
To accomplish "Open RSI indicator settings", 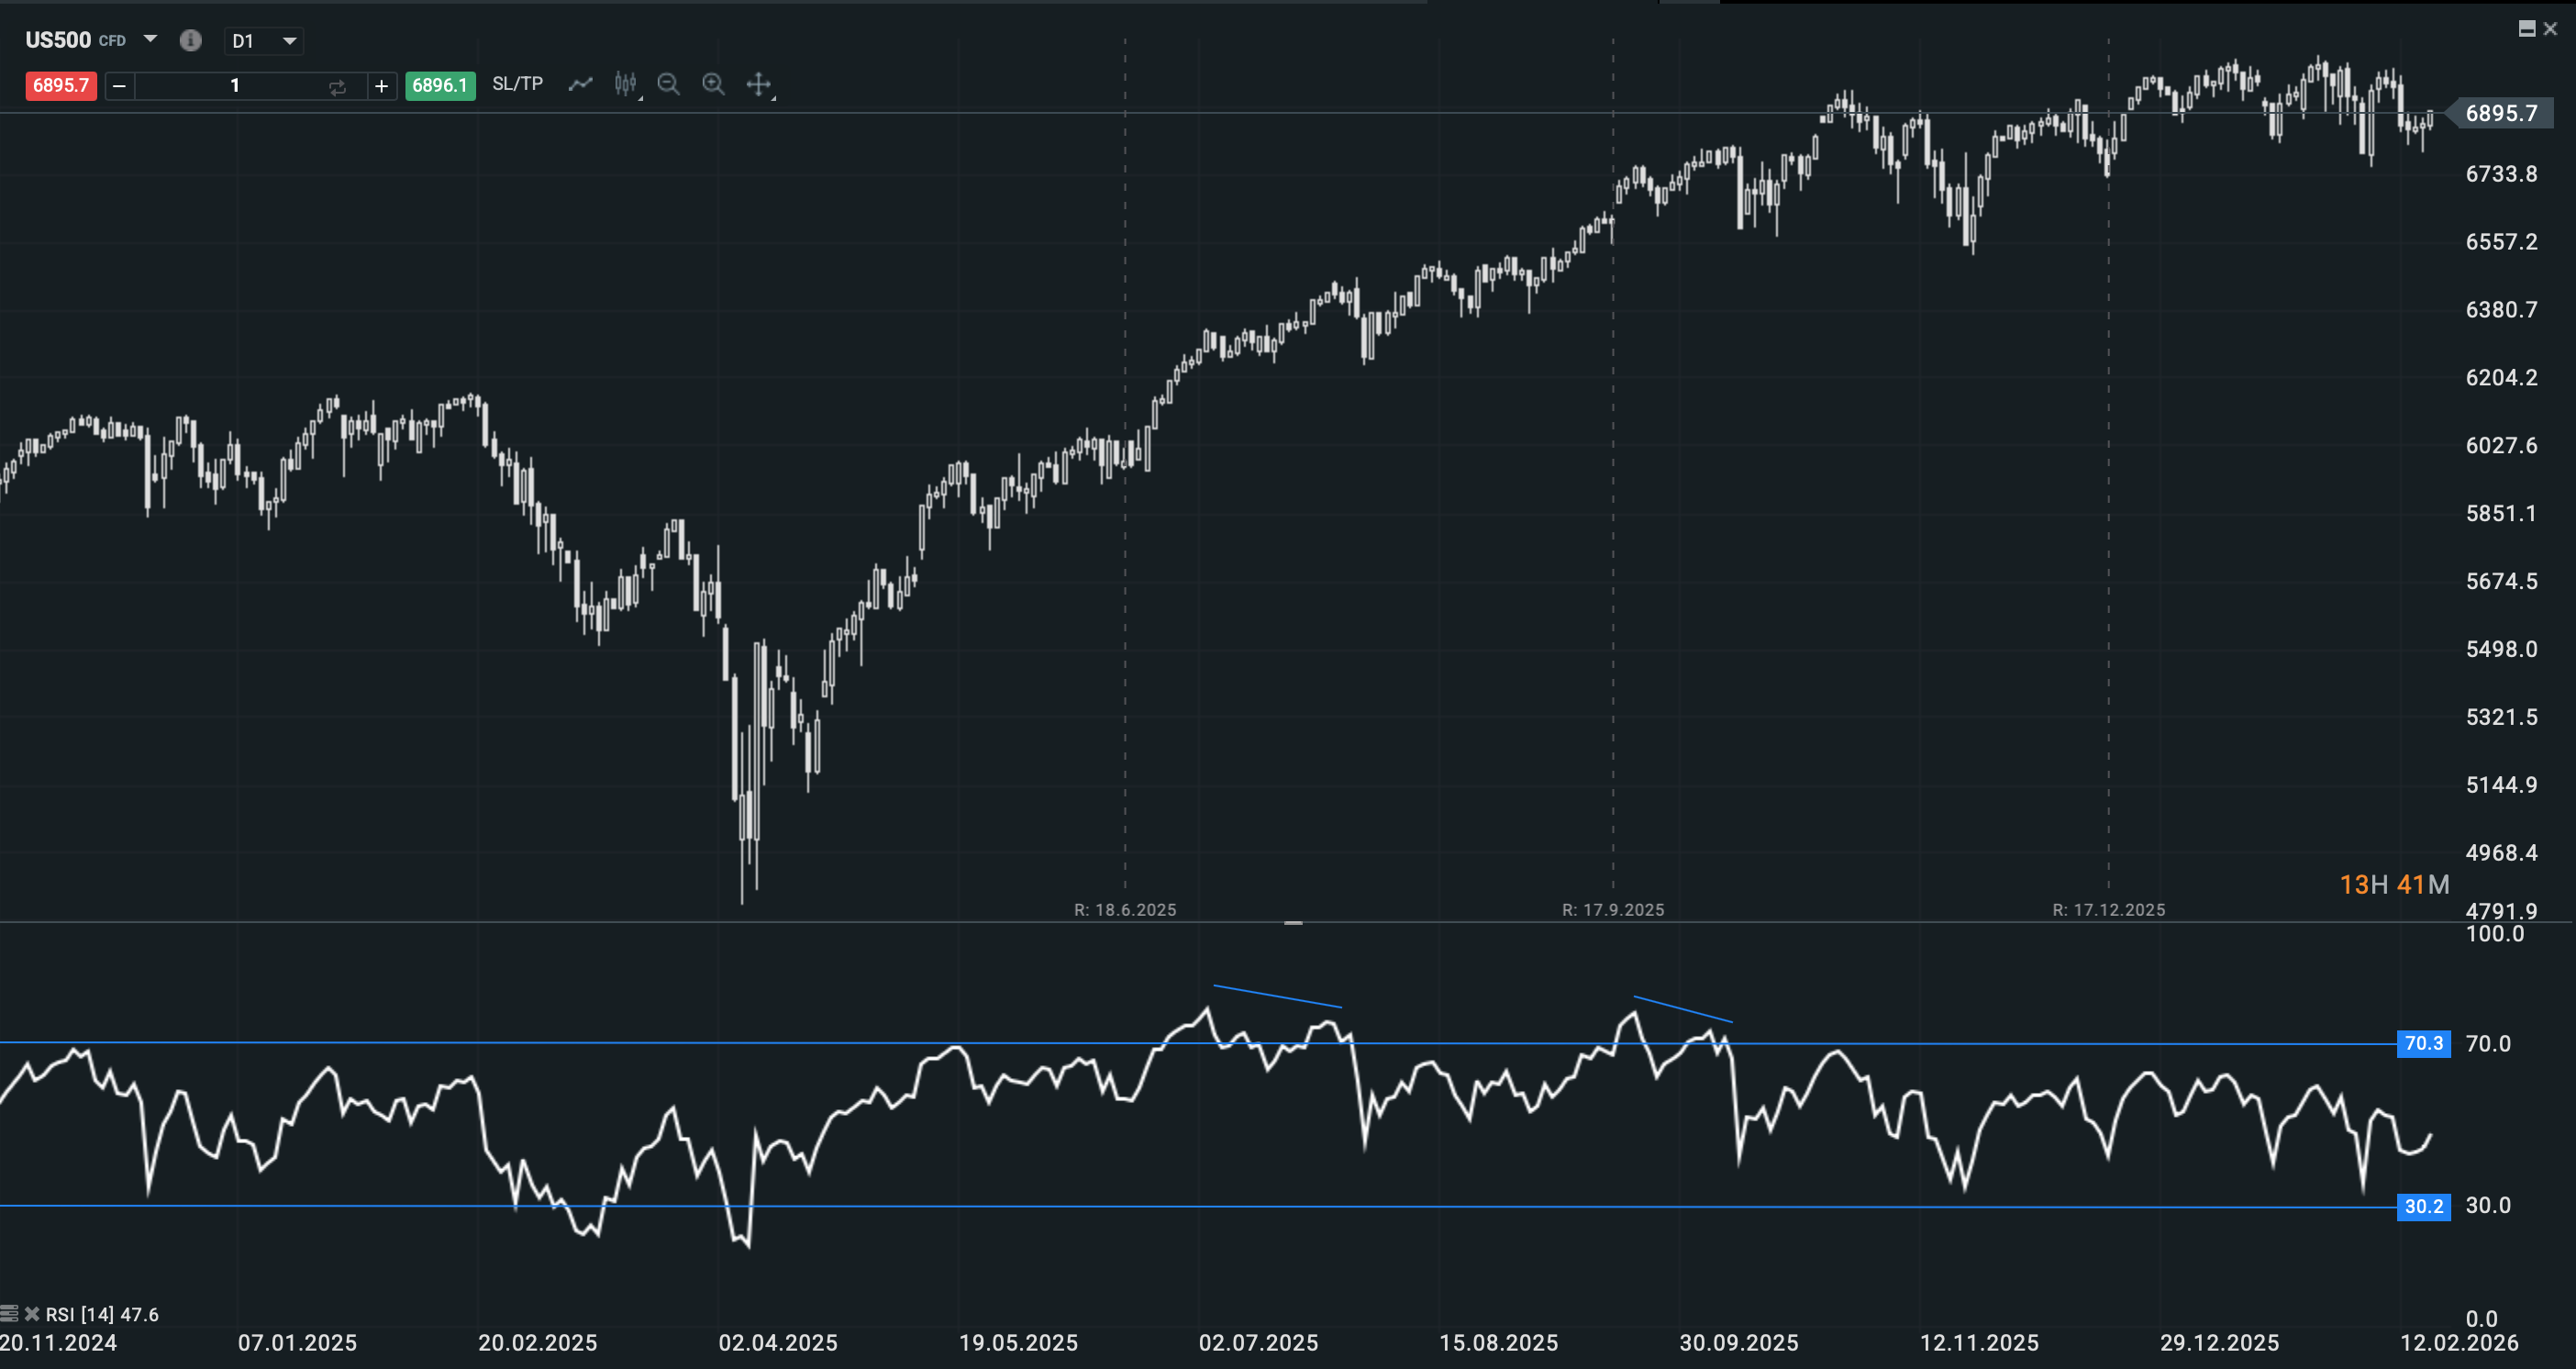I will click(x=9, y=1314).
